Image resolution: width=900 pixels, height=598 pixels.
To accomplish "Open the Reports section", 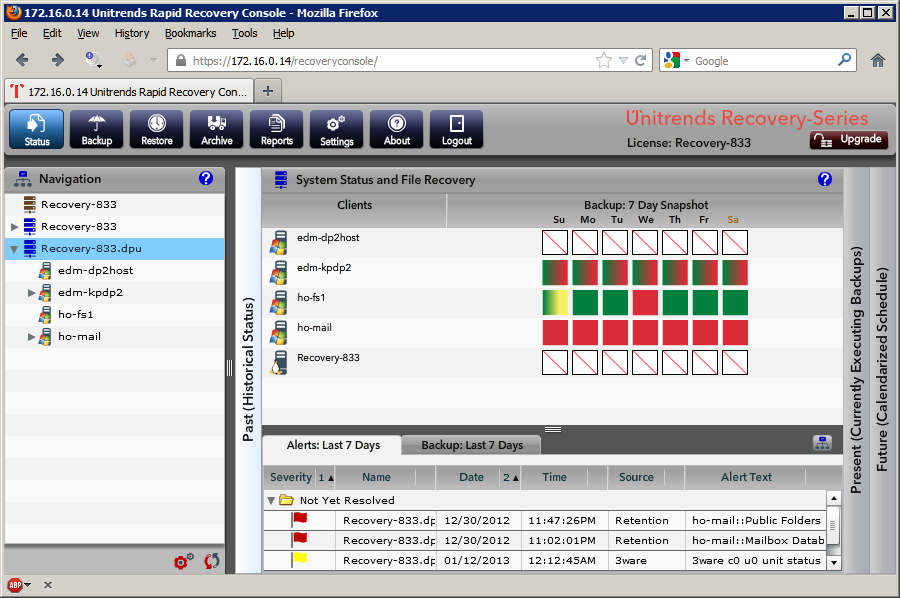I will coord(277,130).
